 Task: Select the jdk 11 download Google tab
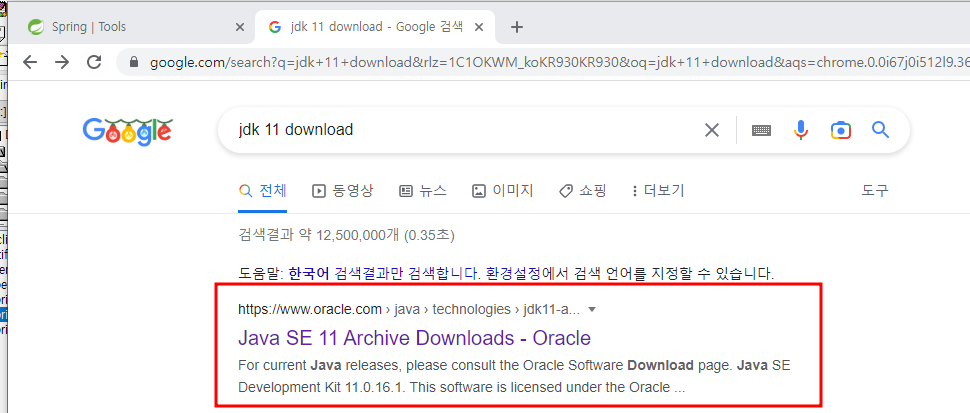click(374, 27)
